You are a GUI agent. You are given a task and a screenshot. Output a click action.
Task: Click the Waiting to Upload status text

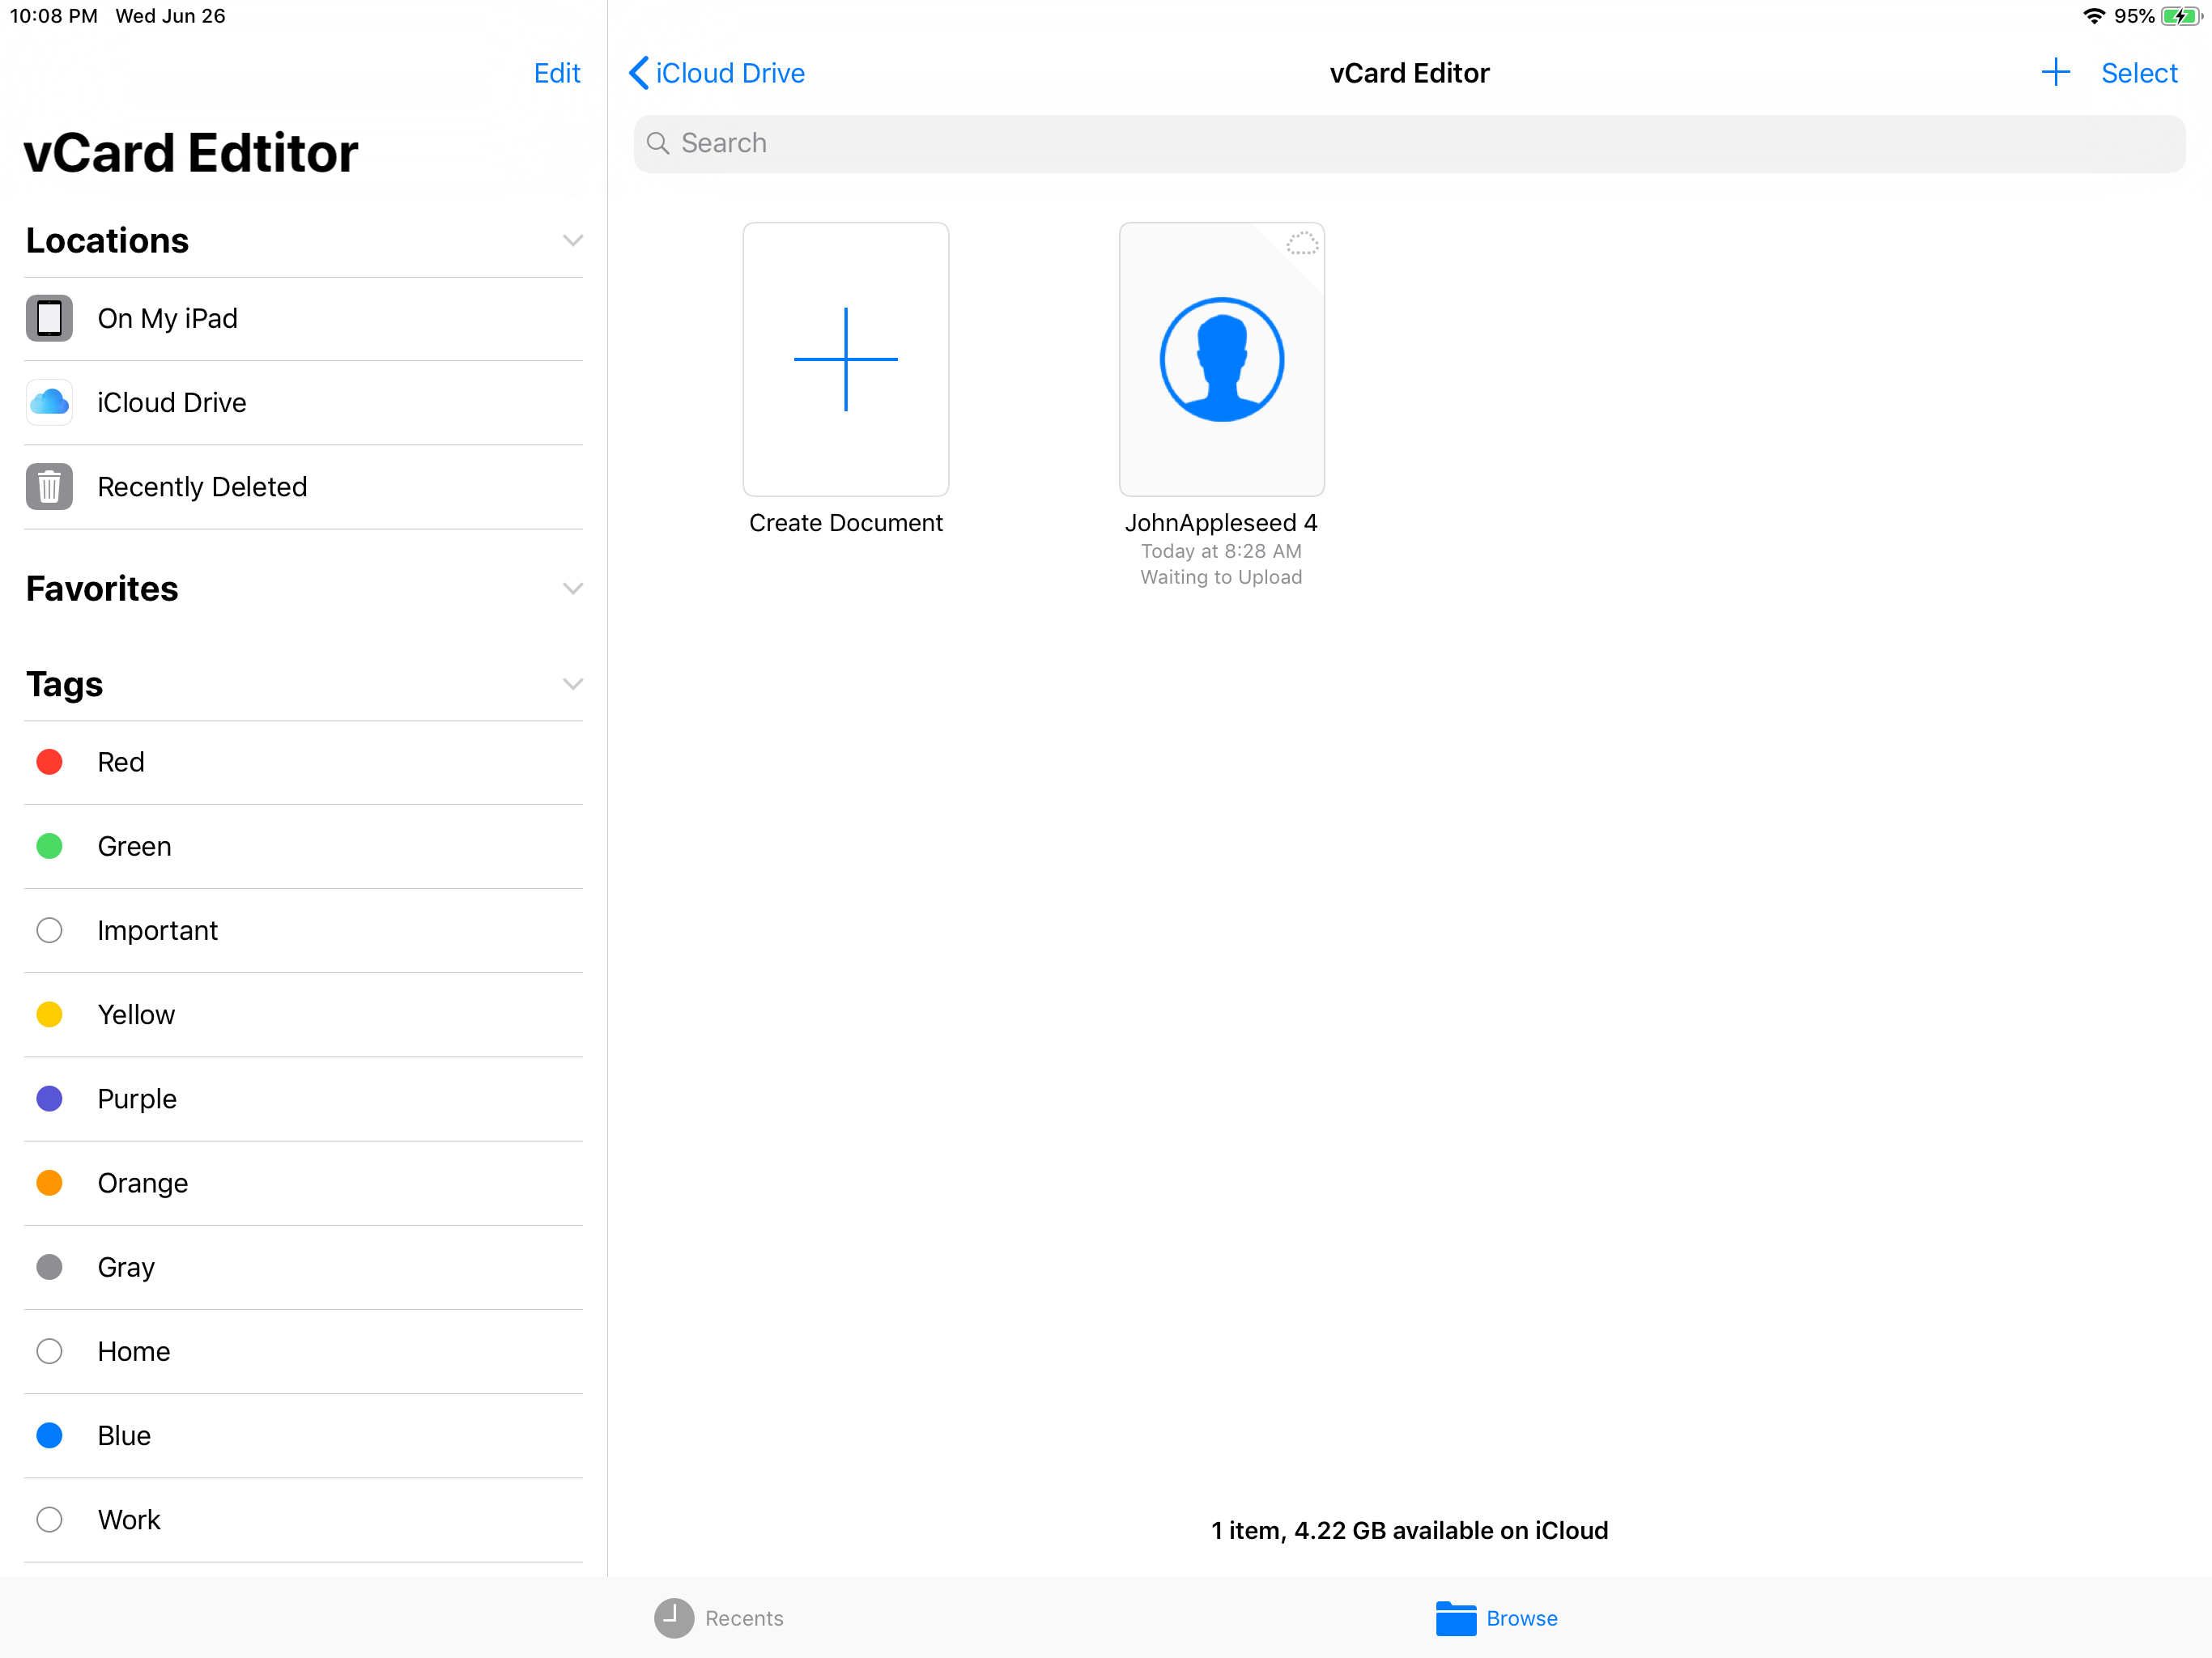point(1221,577)
